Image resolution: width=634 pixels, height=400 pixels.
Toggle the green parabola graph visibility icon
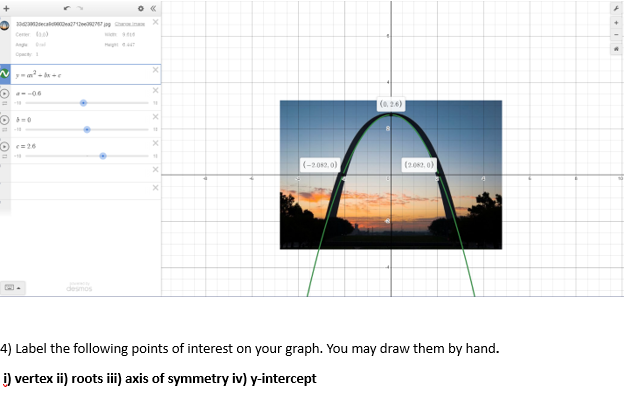(x=5, y=74)
